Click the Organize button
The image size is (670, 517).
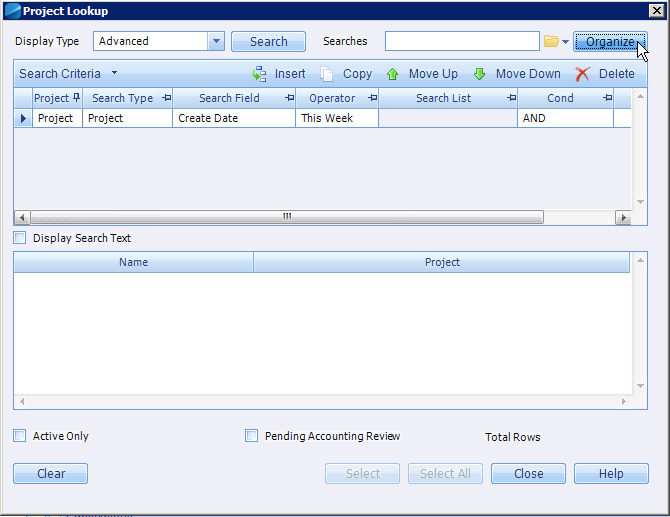[610, 41]
